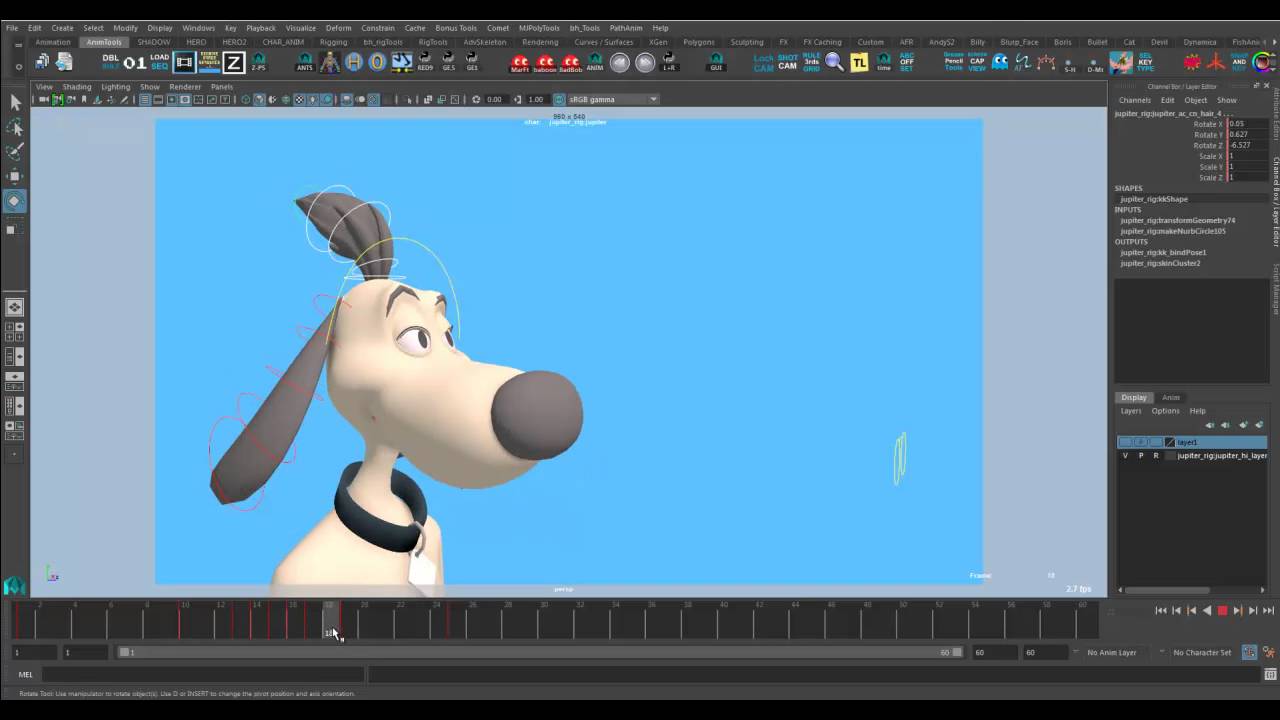Open the No Anim Layer dropdown
The height and width of the screenshot is (720, 1280).
[x=1112, y=652]
